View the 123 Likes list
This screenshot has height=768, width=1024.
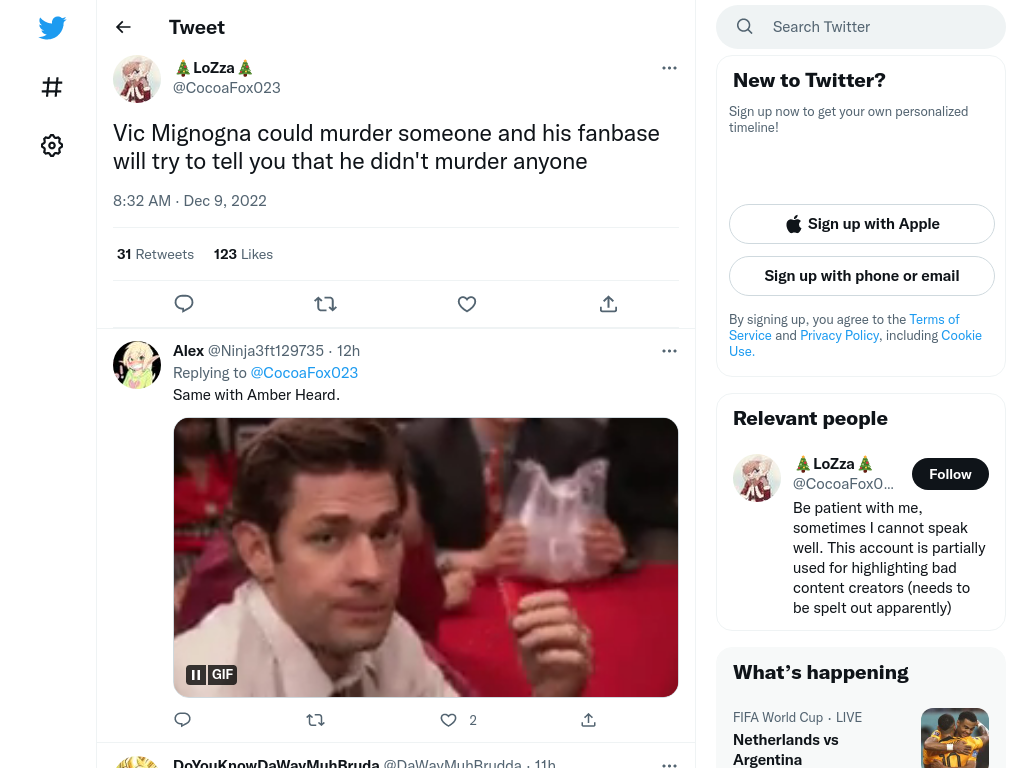point(243,254)
